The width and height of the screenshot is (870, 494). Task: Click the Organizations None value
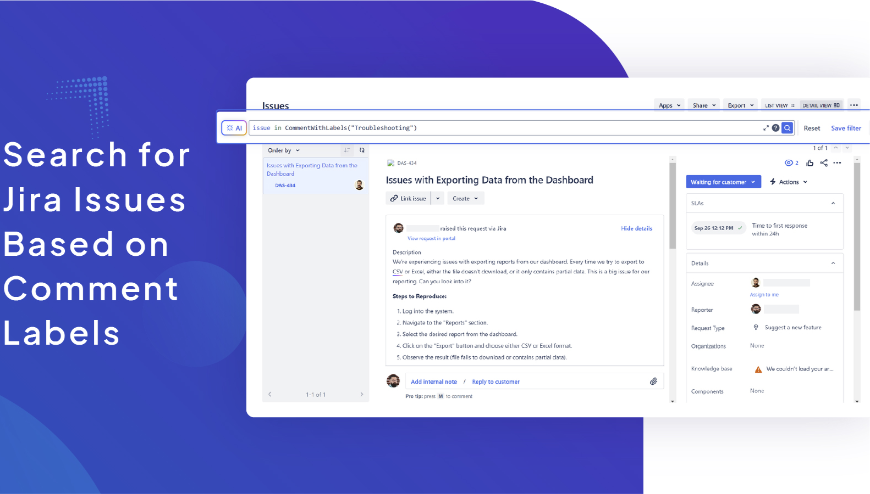click(x=757, y=346)
